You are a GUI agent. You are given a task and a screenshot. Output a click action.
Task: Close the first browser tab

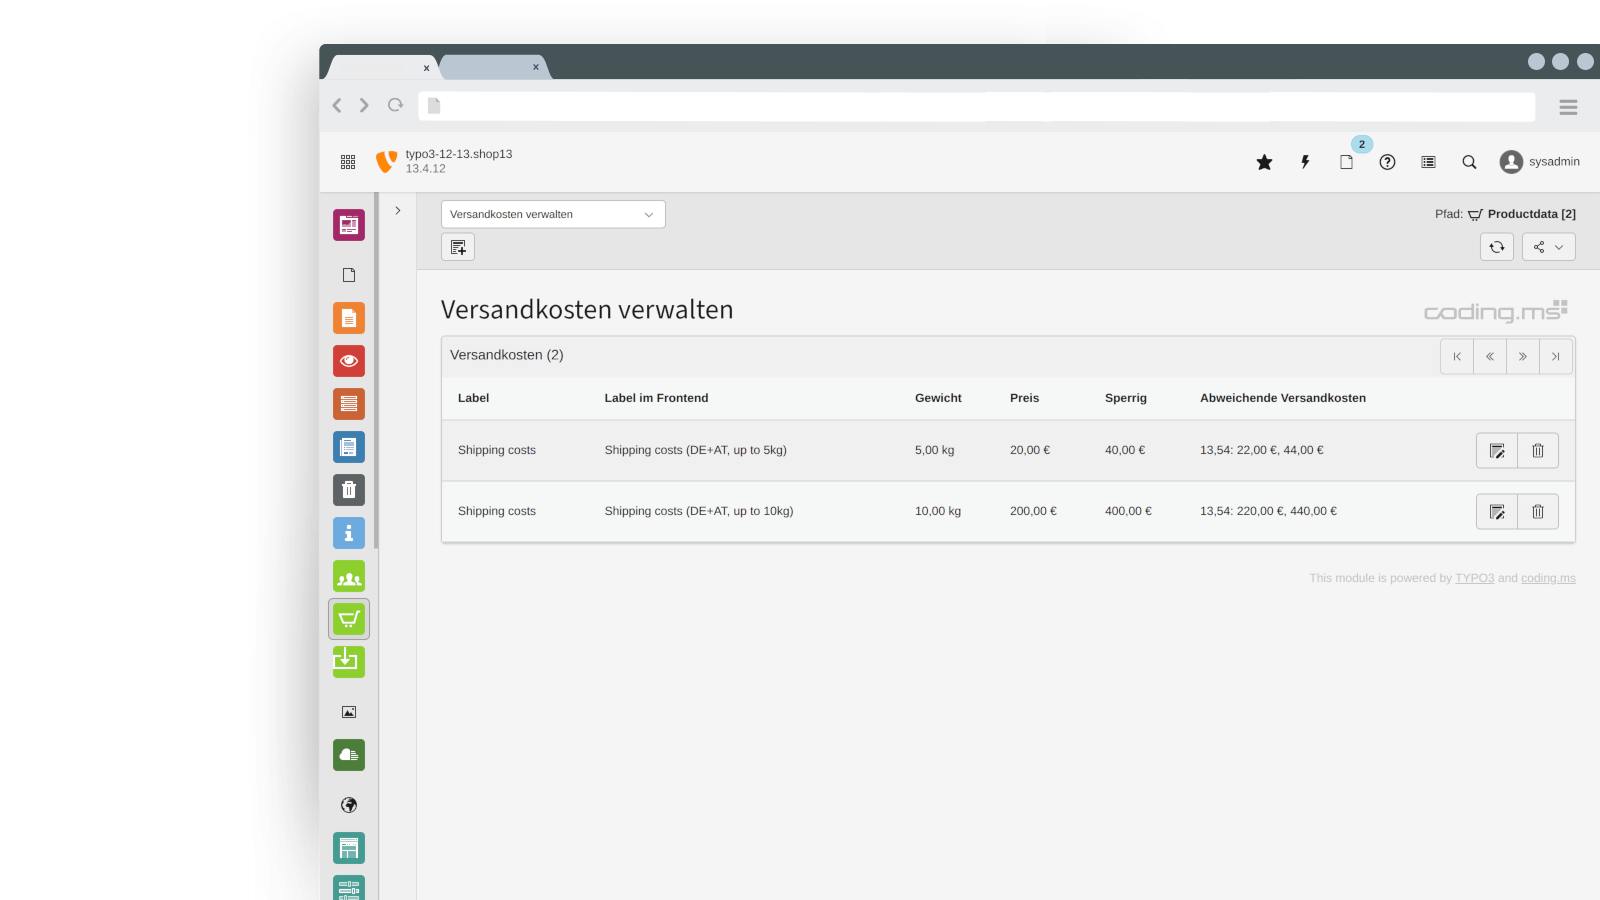(x=426, y=68)
